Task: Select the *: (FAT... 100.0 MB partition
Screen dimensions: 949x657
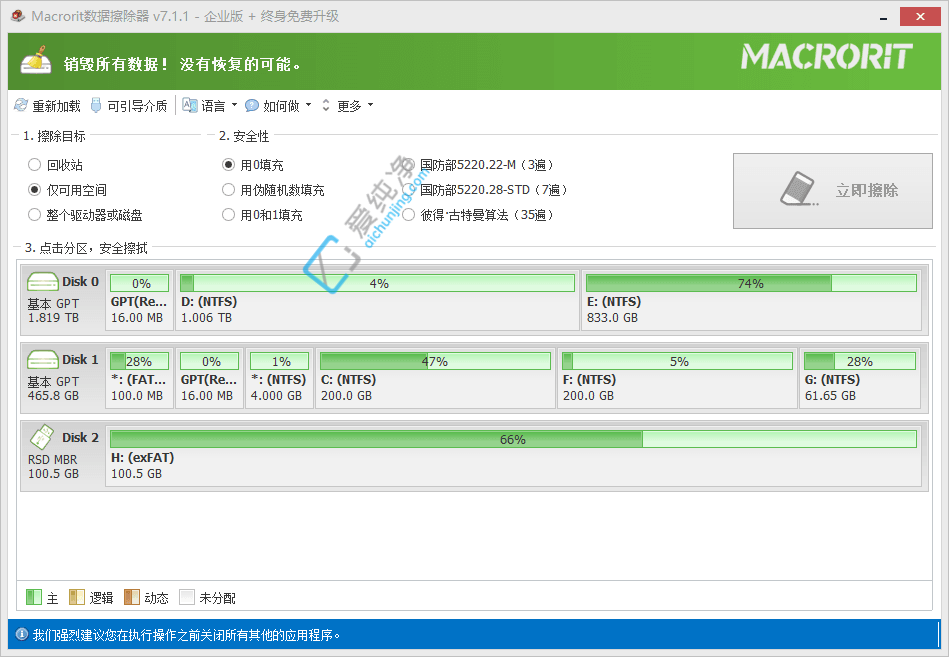Action: [139, 378]
